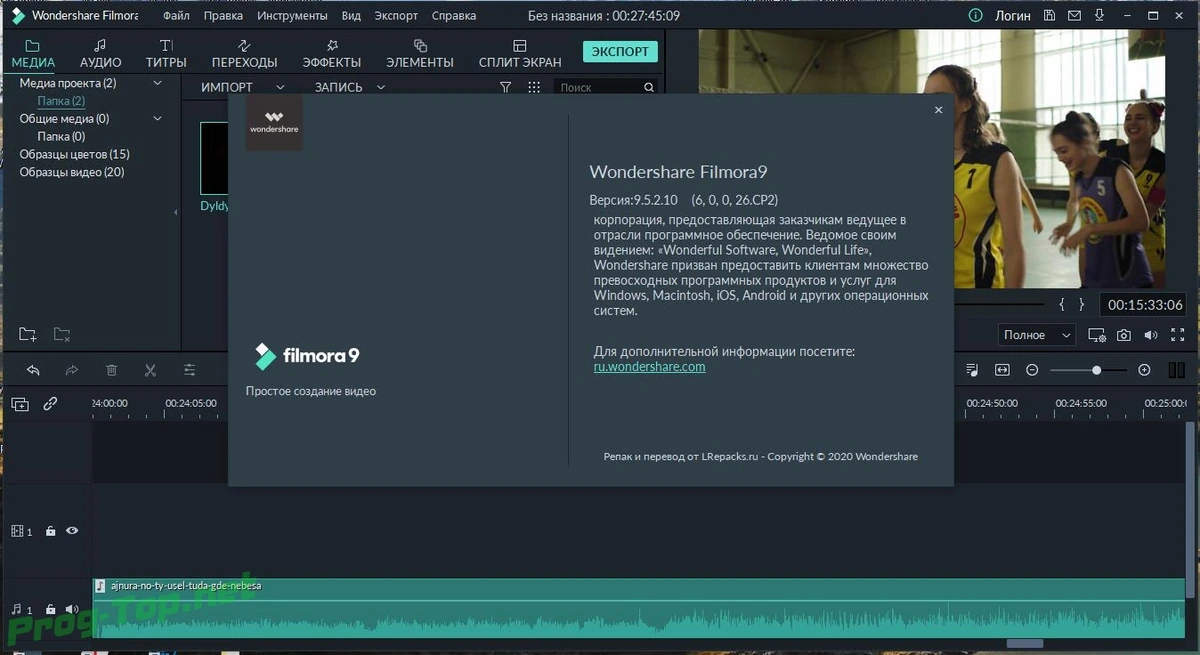Screen dimensions: 1200x655
Task: Select the Образцы видео (20) item
Action: [72, 172]
